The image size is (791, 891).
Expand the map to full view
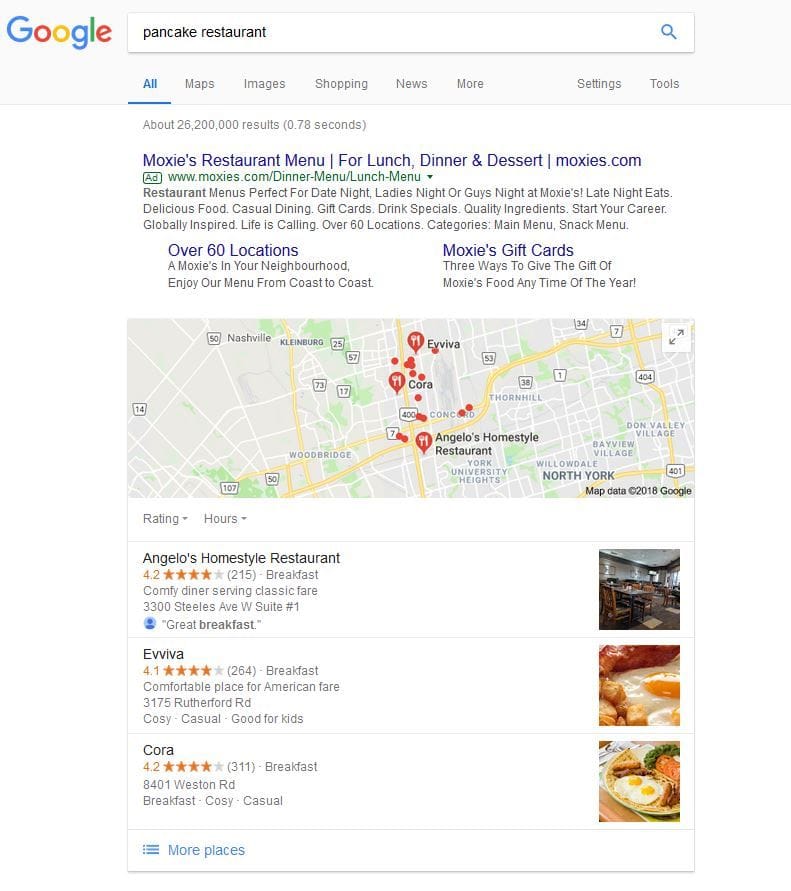tap(676, 337)
